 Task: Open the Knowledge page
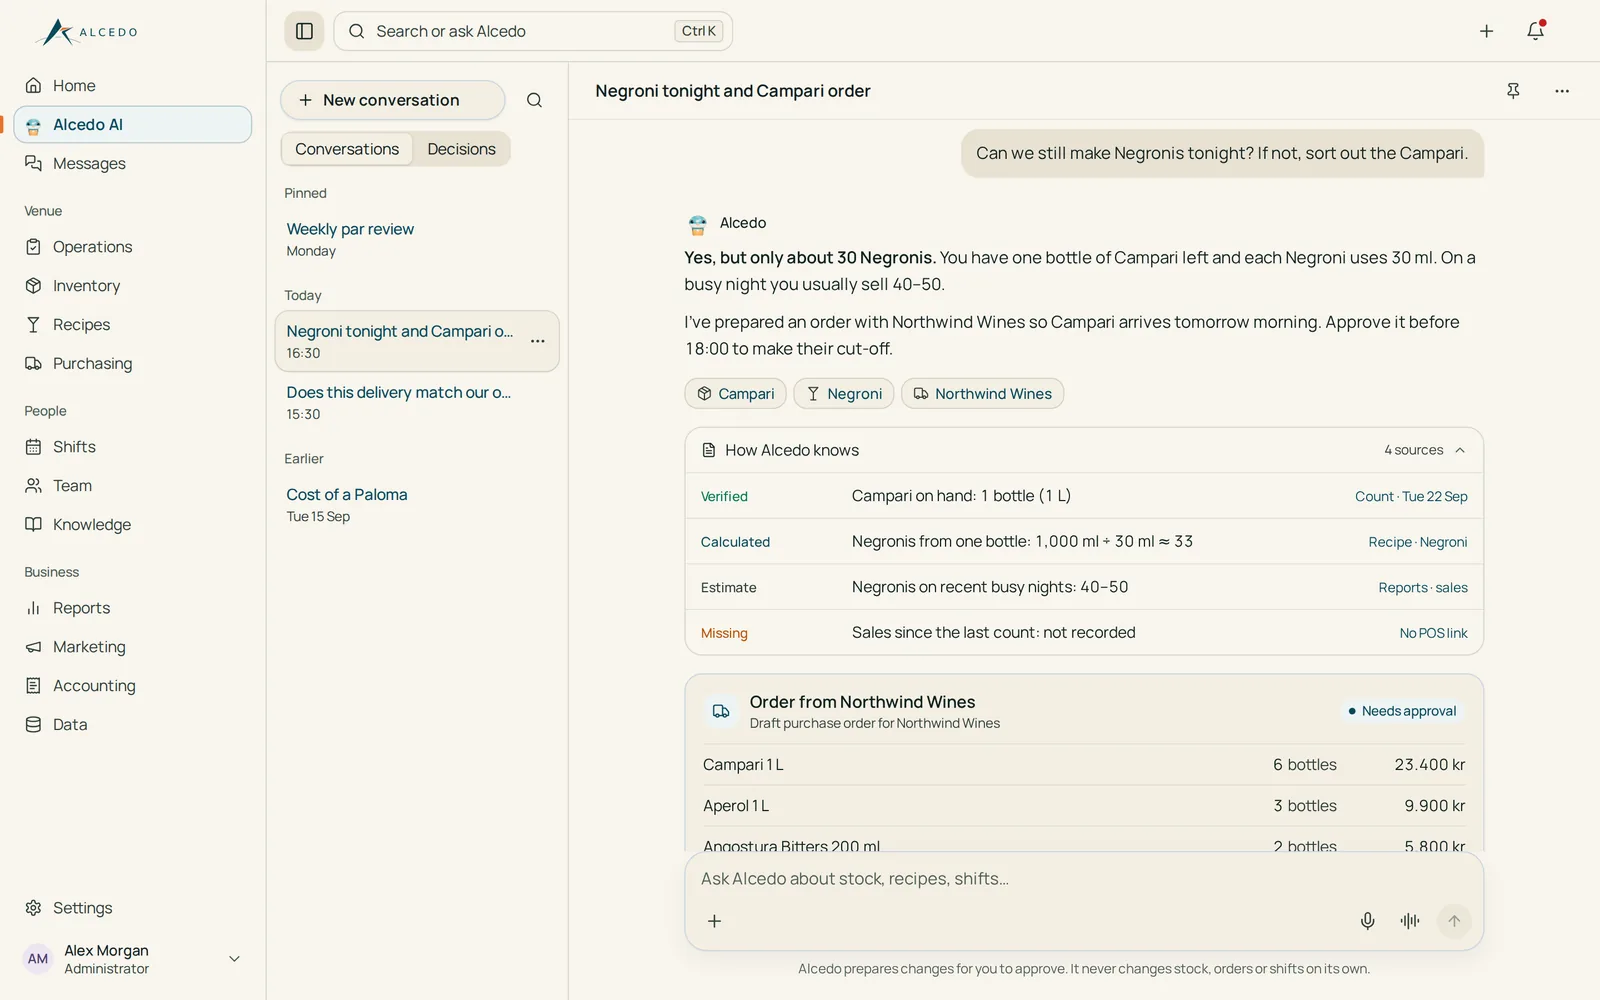click(x=133, y=525)
